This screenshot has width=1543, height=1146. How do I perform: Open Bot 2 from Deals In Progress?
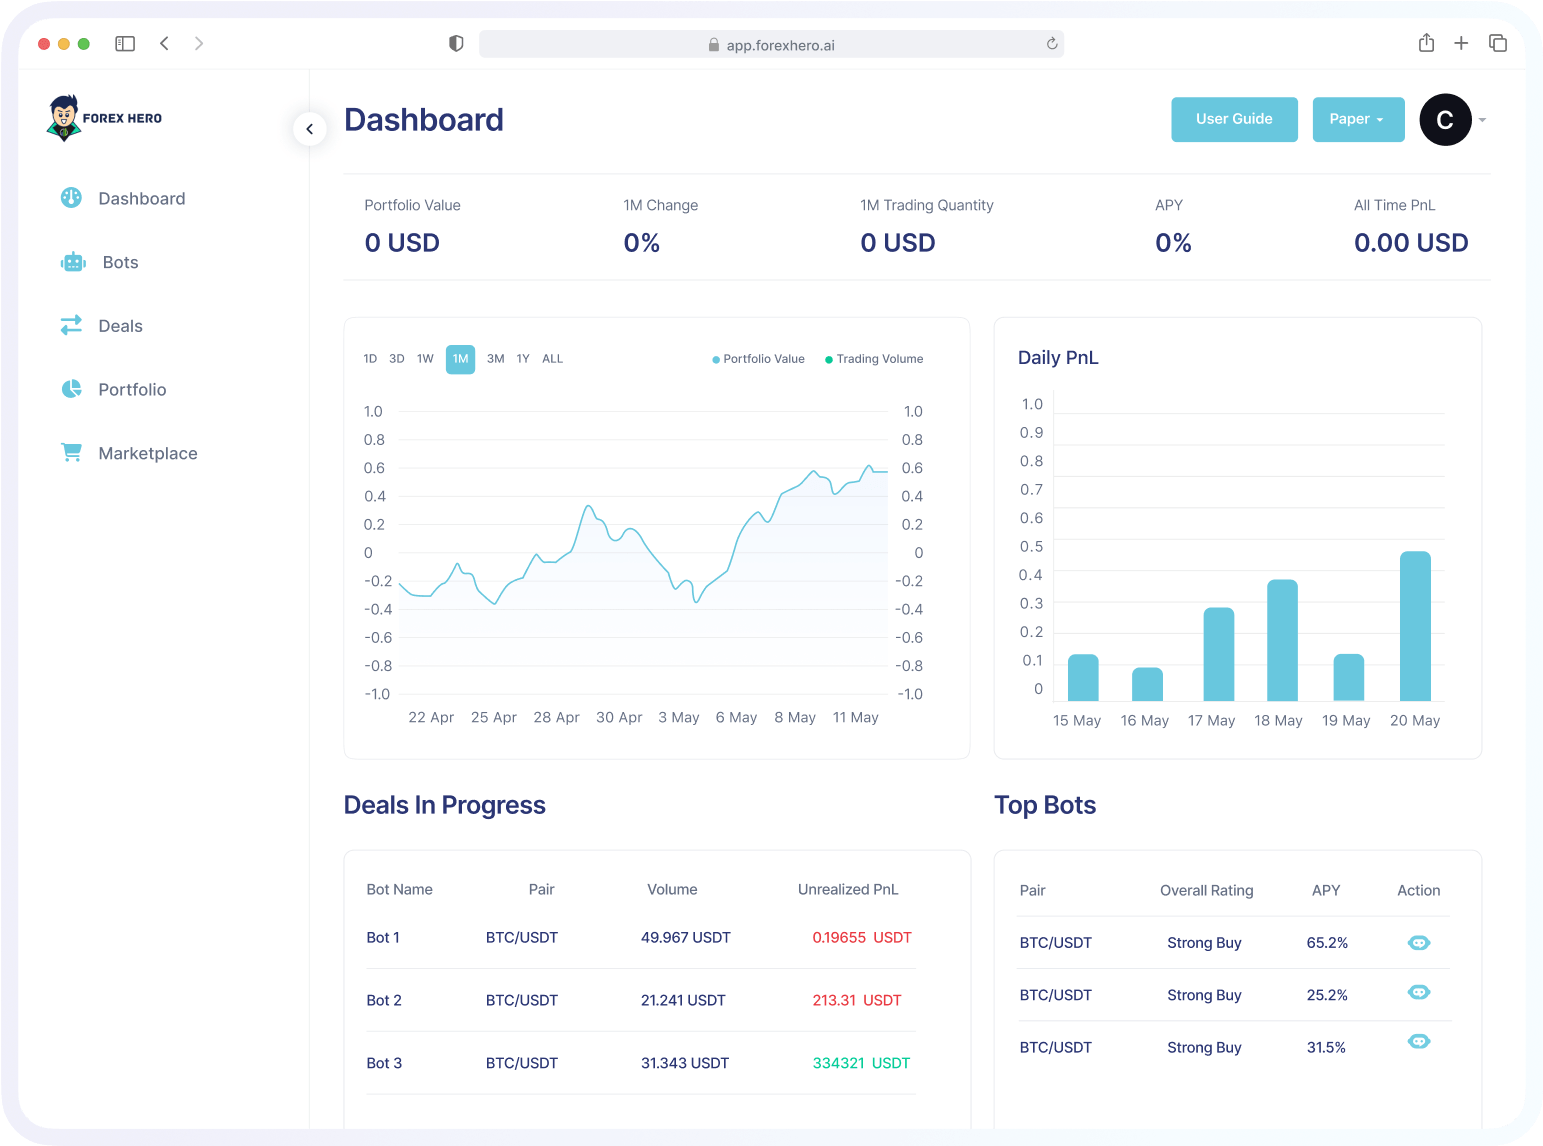coord(384,1000)
